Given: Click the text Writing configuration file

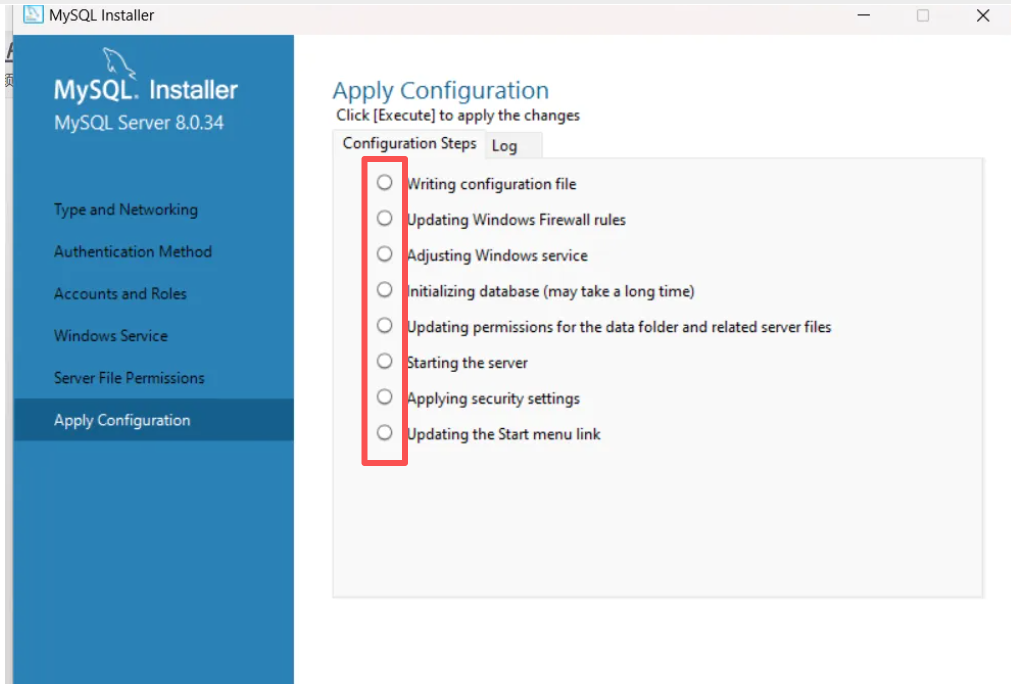Looking at the screenshot, I should coord(491,184).
